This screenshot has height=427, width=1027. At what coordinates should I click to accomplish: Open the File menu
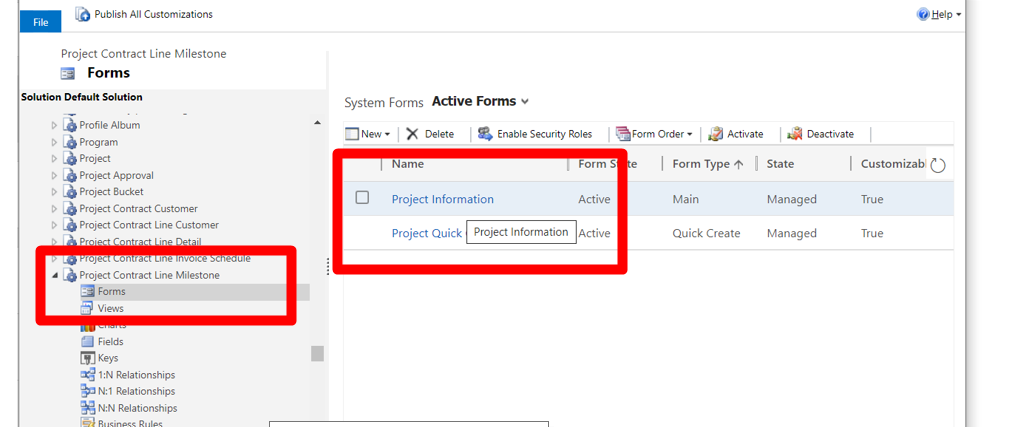pyautogui.click(x=40, y=22)
